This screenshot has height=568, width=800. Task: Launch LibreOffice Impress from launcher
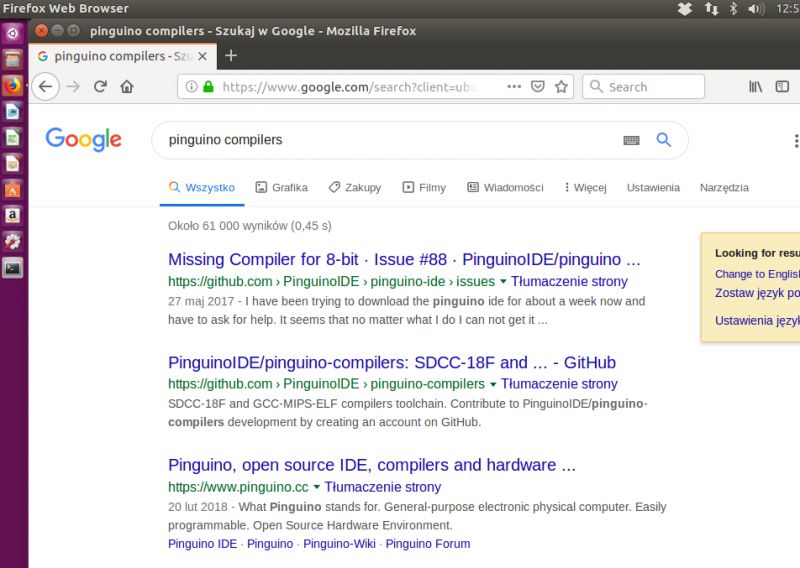coord(12,163)
